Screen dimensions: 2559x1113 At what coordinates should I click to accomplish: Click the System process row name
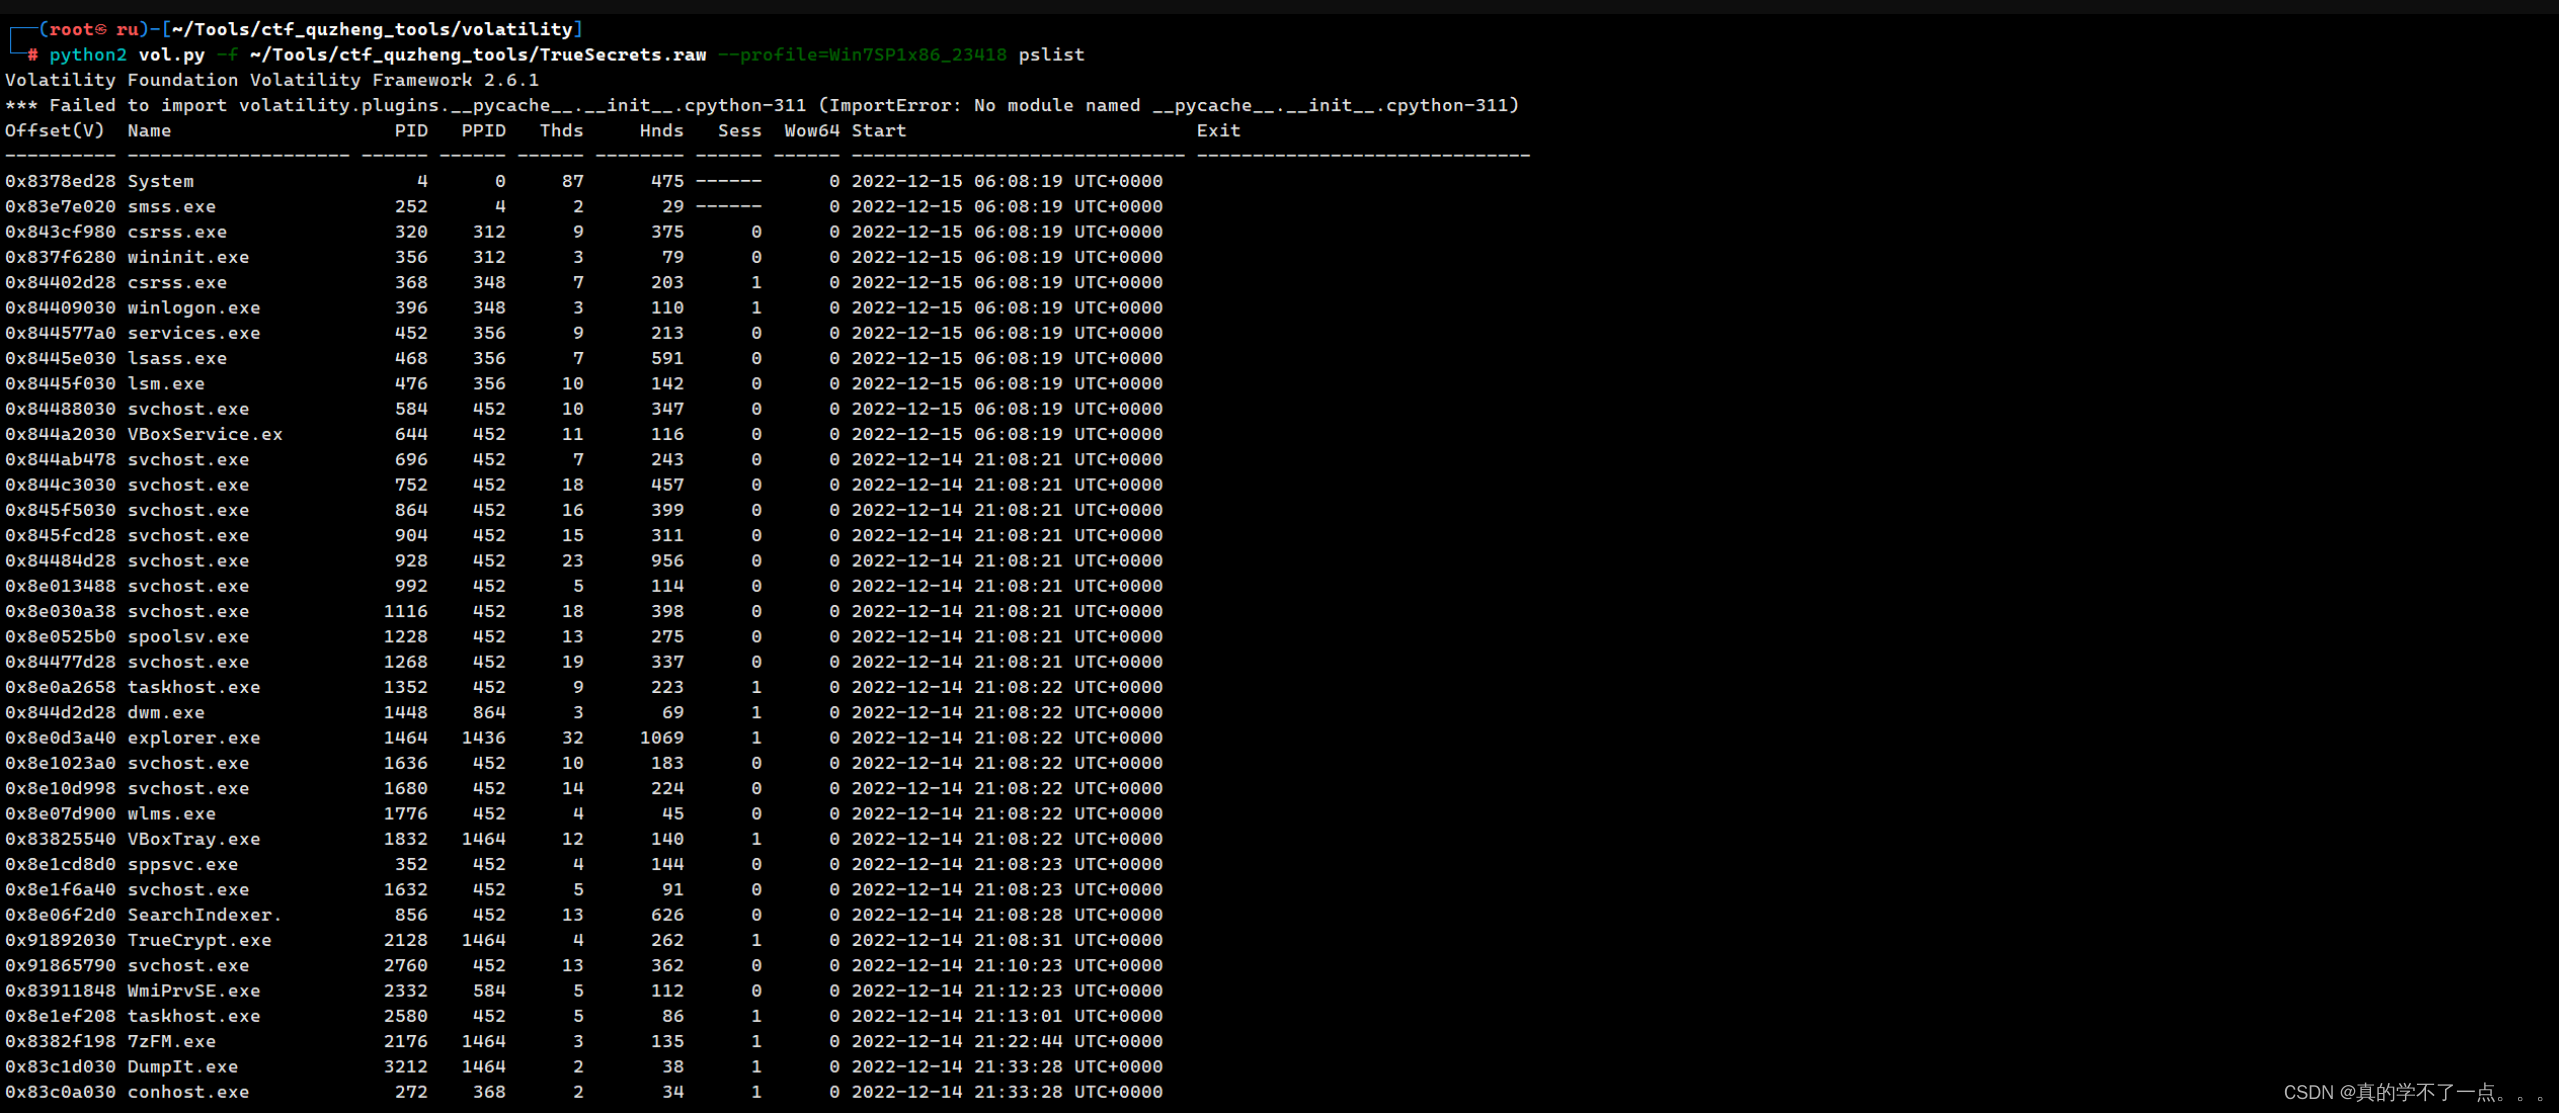pyautogui.click(x=160, y=181)
